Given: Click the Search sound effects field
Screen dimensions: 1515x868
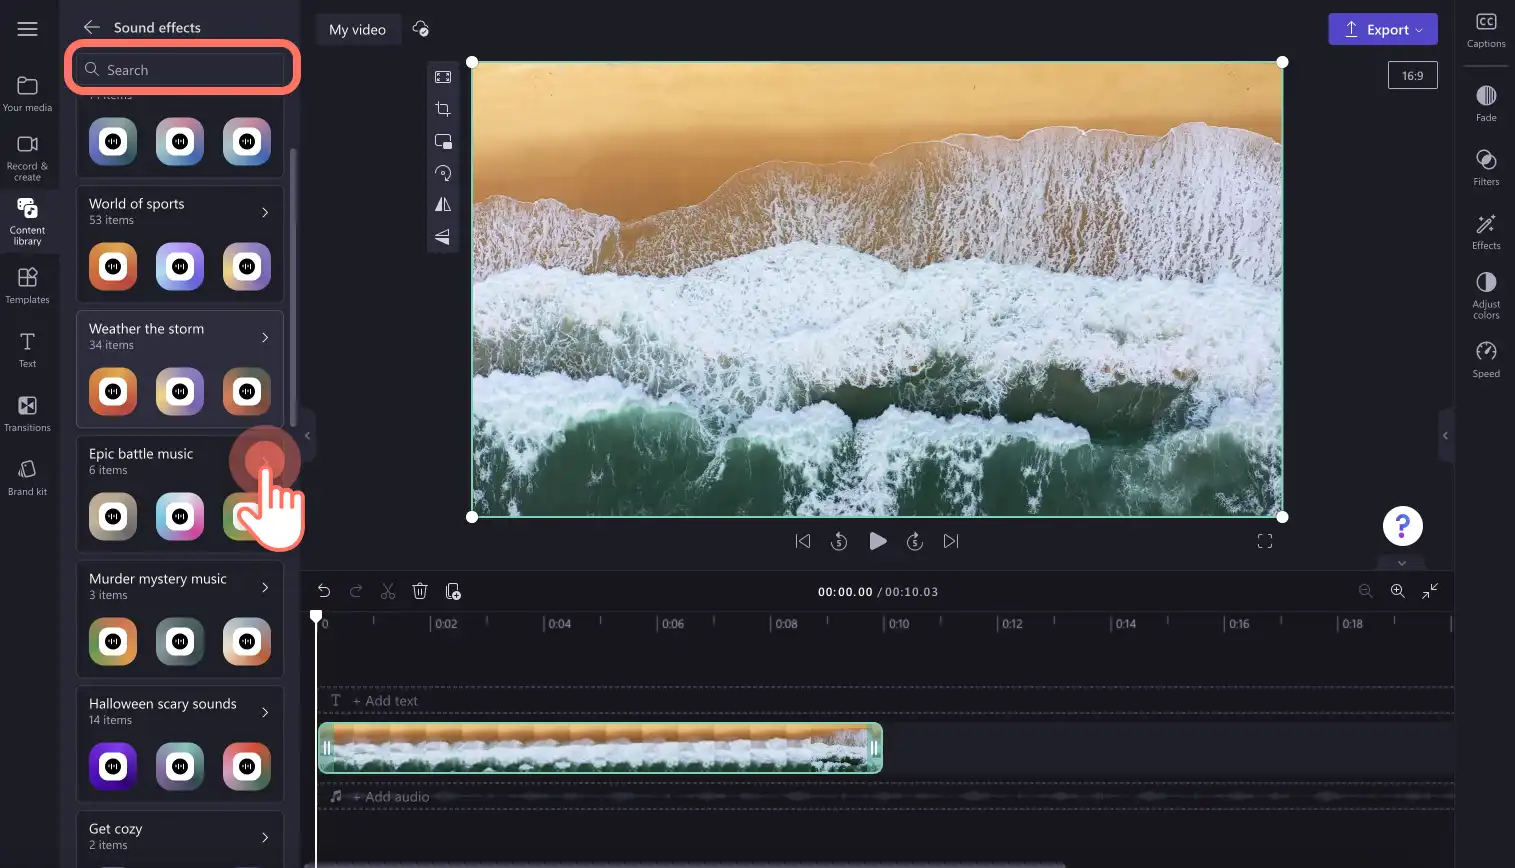Looking at the screenshot, I should 180,69.
